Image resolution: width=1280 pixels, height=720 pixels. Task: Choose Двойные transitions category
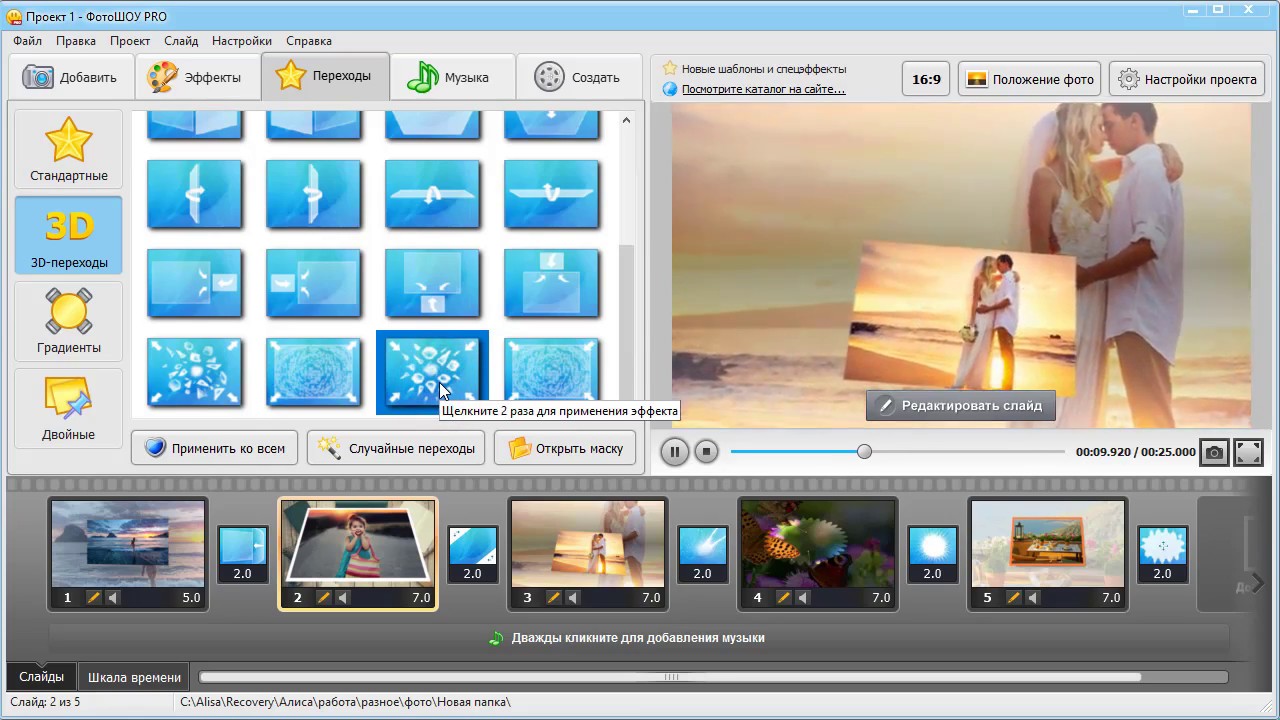point(69,408)
